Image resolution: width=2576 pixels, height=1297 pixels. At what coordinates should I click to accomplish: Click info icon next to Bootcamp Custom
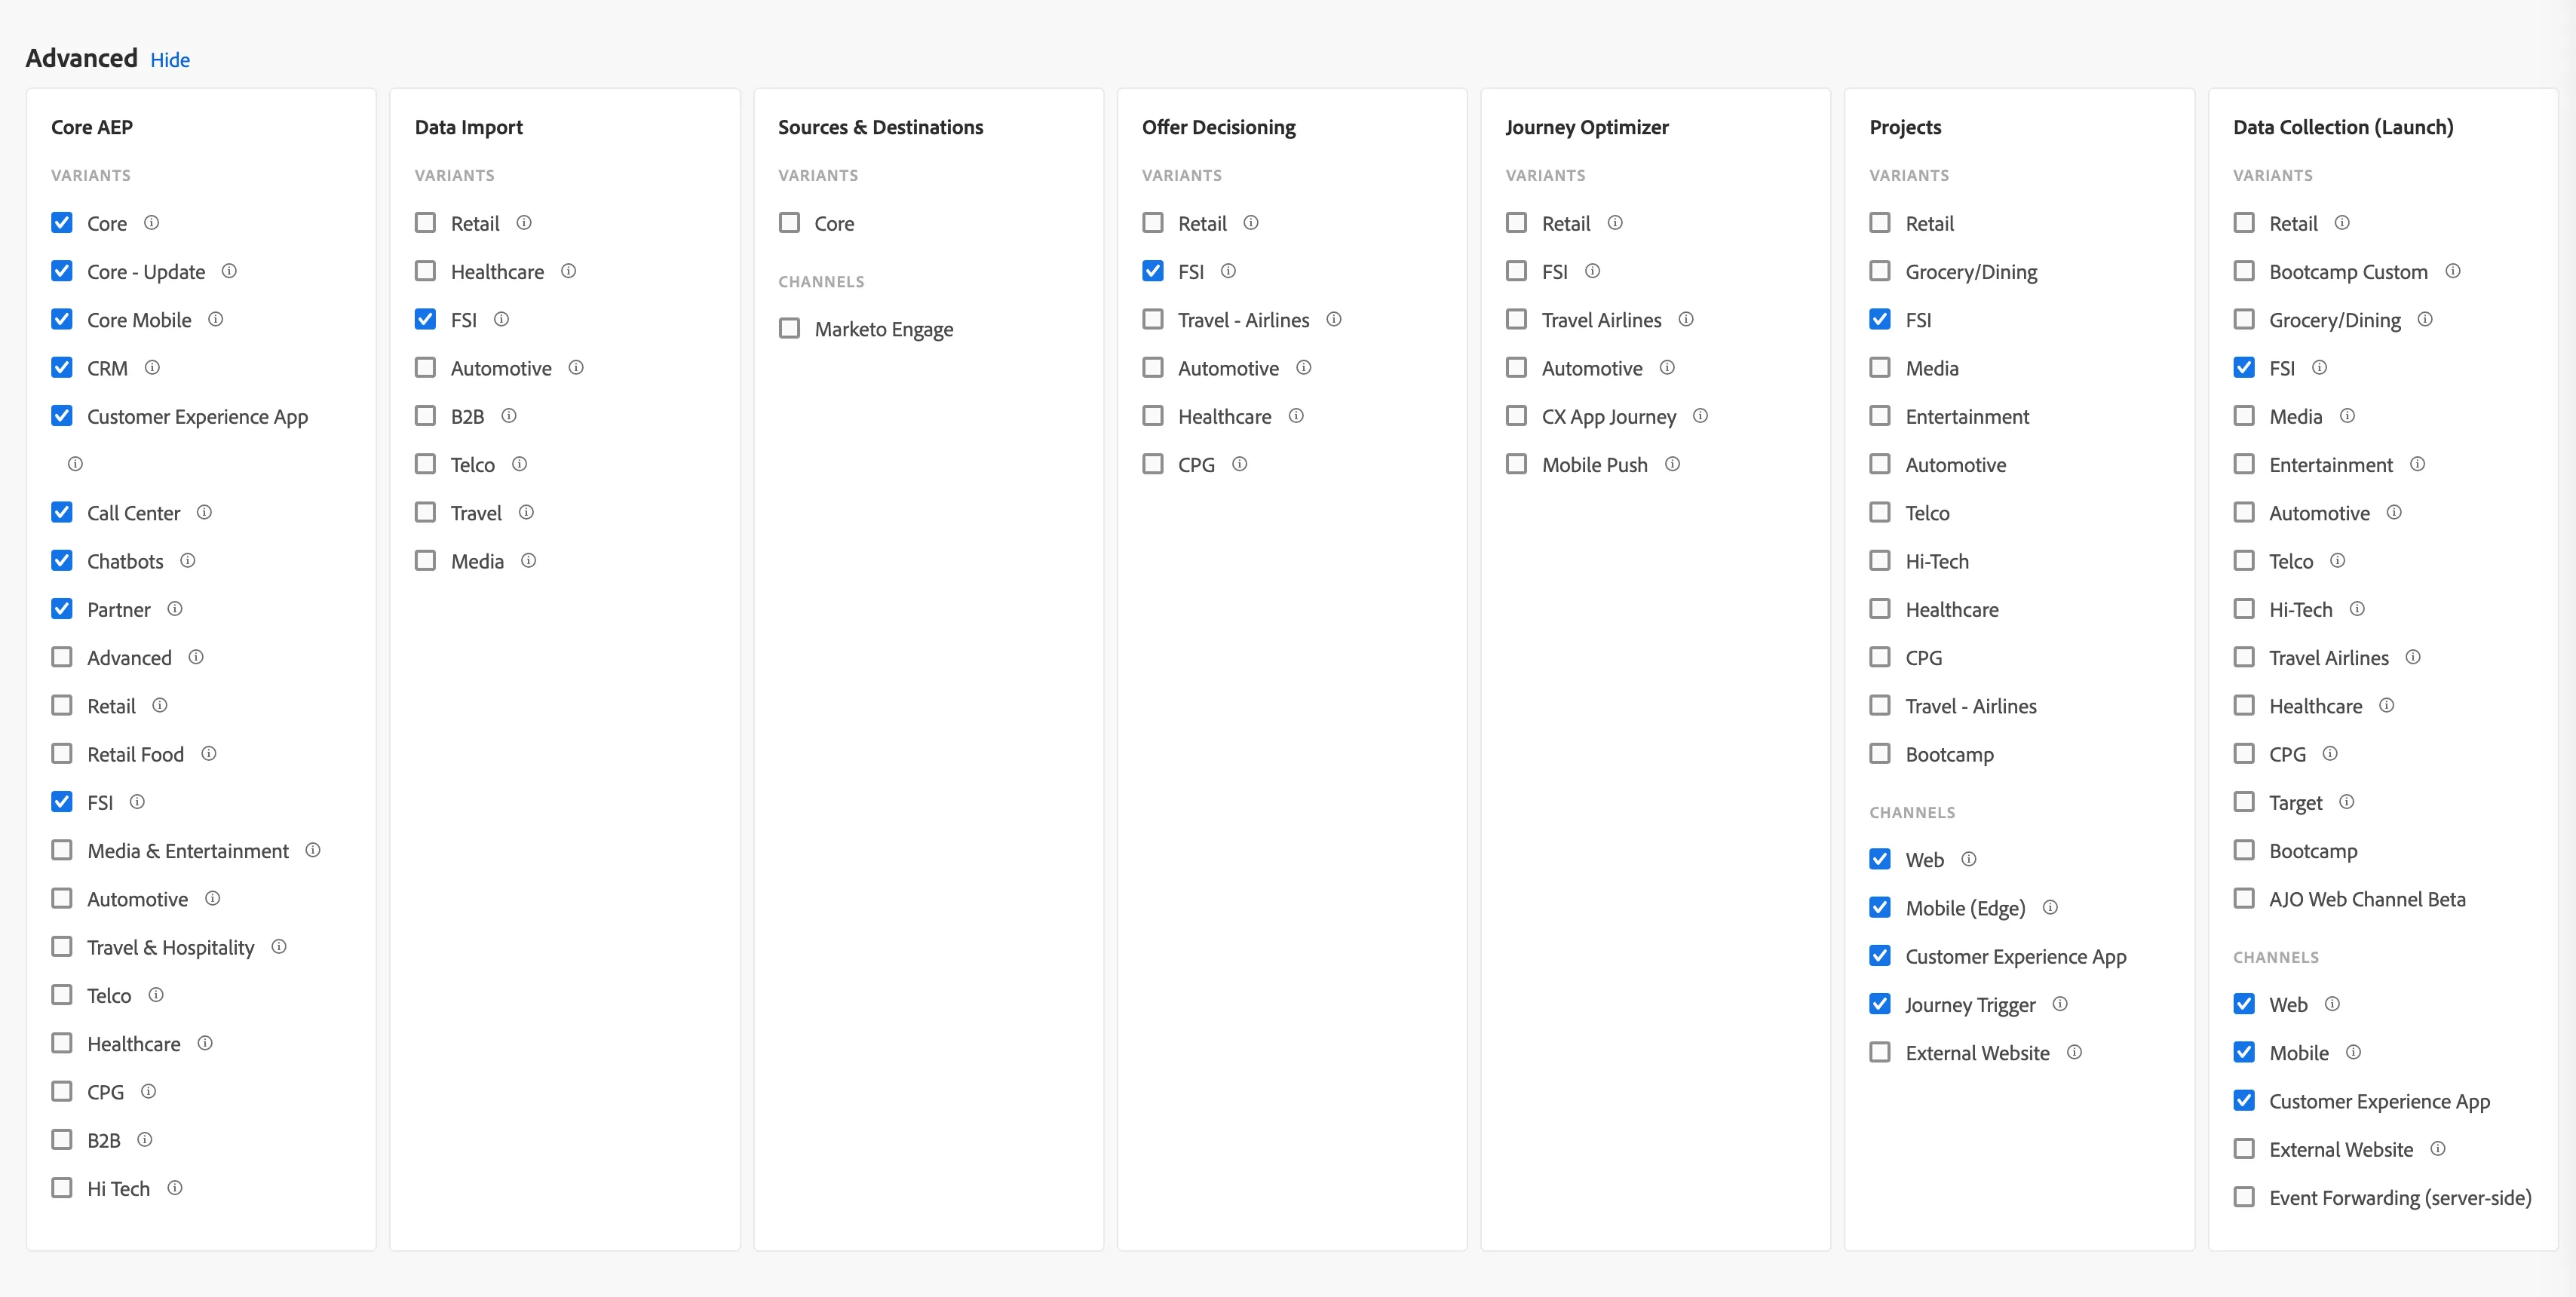pos(2452,271)
